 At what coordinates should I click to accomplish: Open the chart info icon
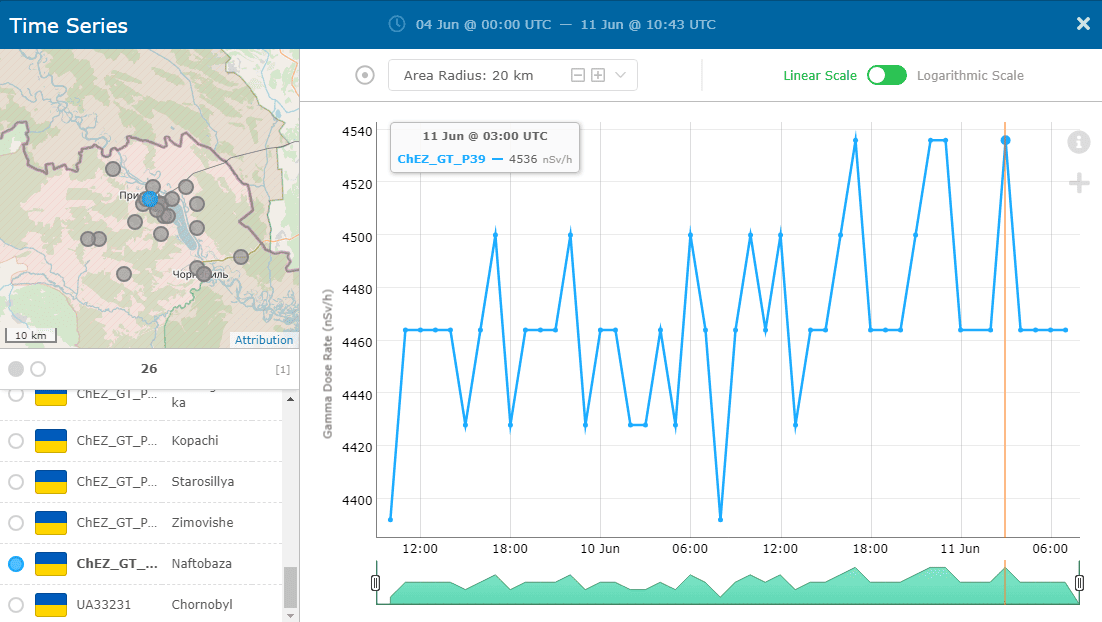tap(1078, 142)
